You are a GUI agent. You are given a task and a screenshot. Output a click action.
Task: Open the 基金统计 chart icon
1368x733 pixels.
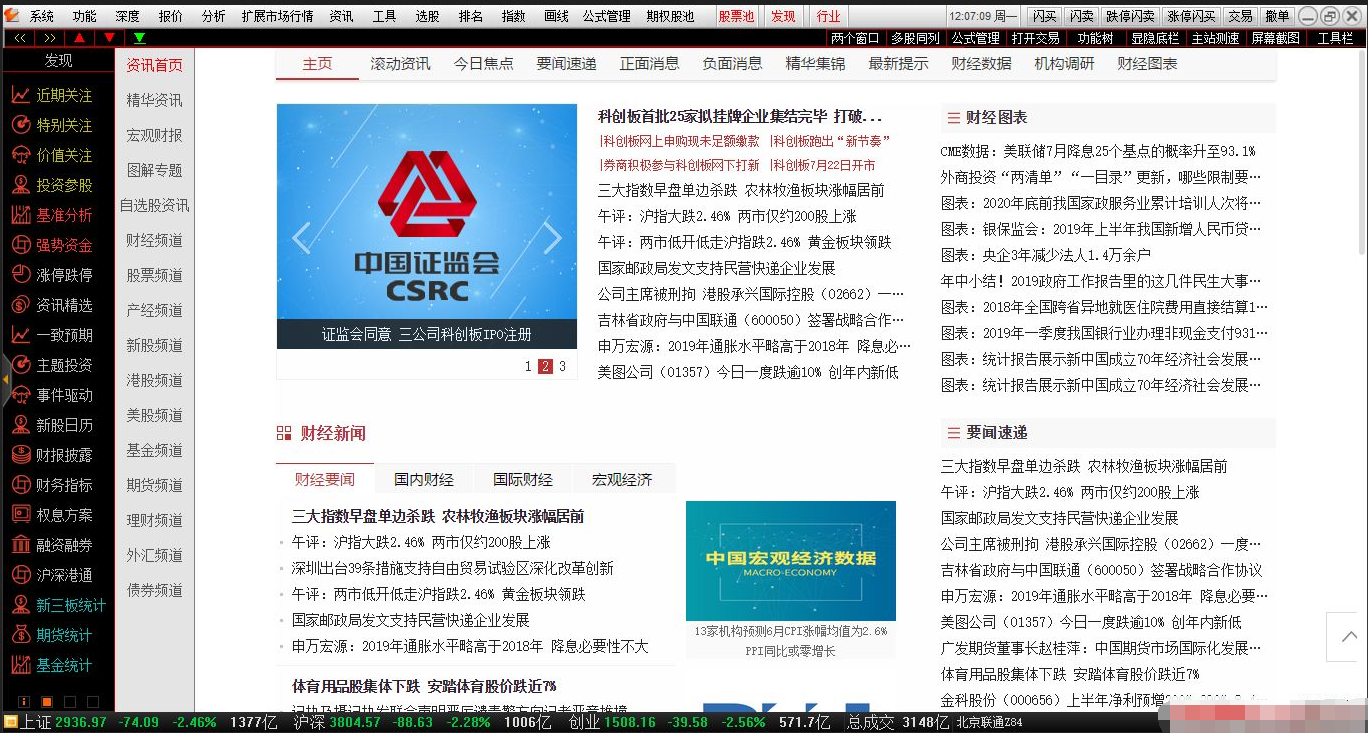pyautogui.click(x=20, y=665)
